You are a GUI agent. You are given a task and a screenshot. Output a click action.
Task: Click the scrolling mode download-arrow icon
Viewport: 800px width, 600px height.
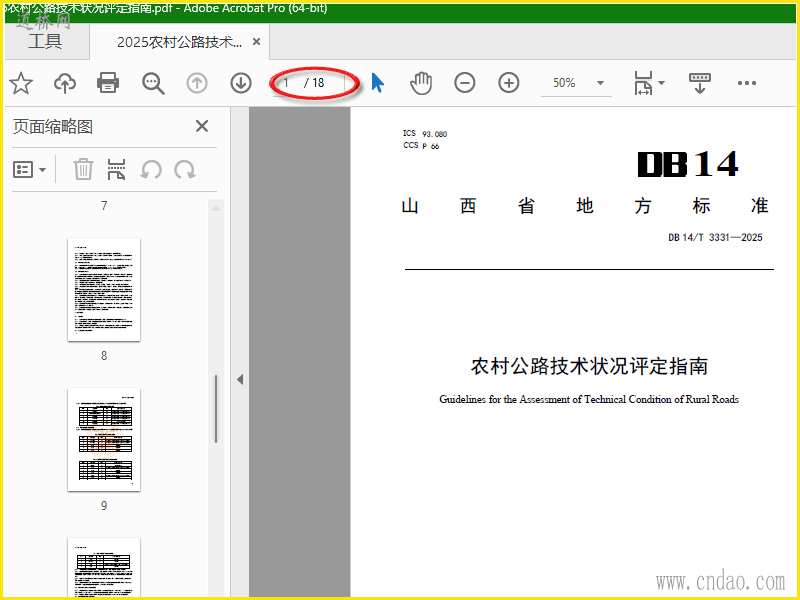[x=699, y=83]
